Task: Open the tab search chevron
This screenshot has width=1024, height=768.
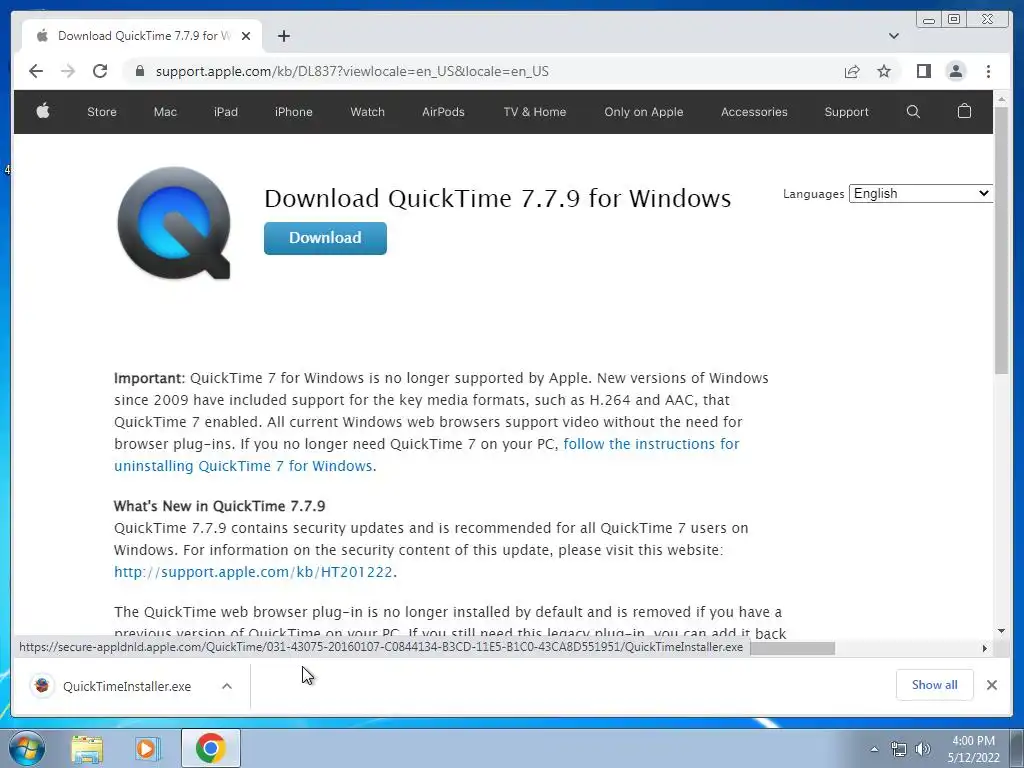Action: (894, 36)
